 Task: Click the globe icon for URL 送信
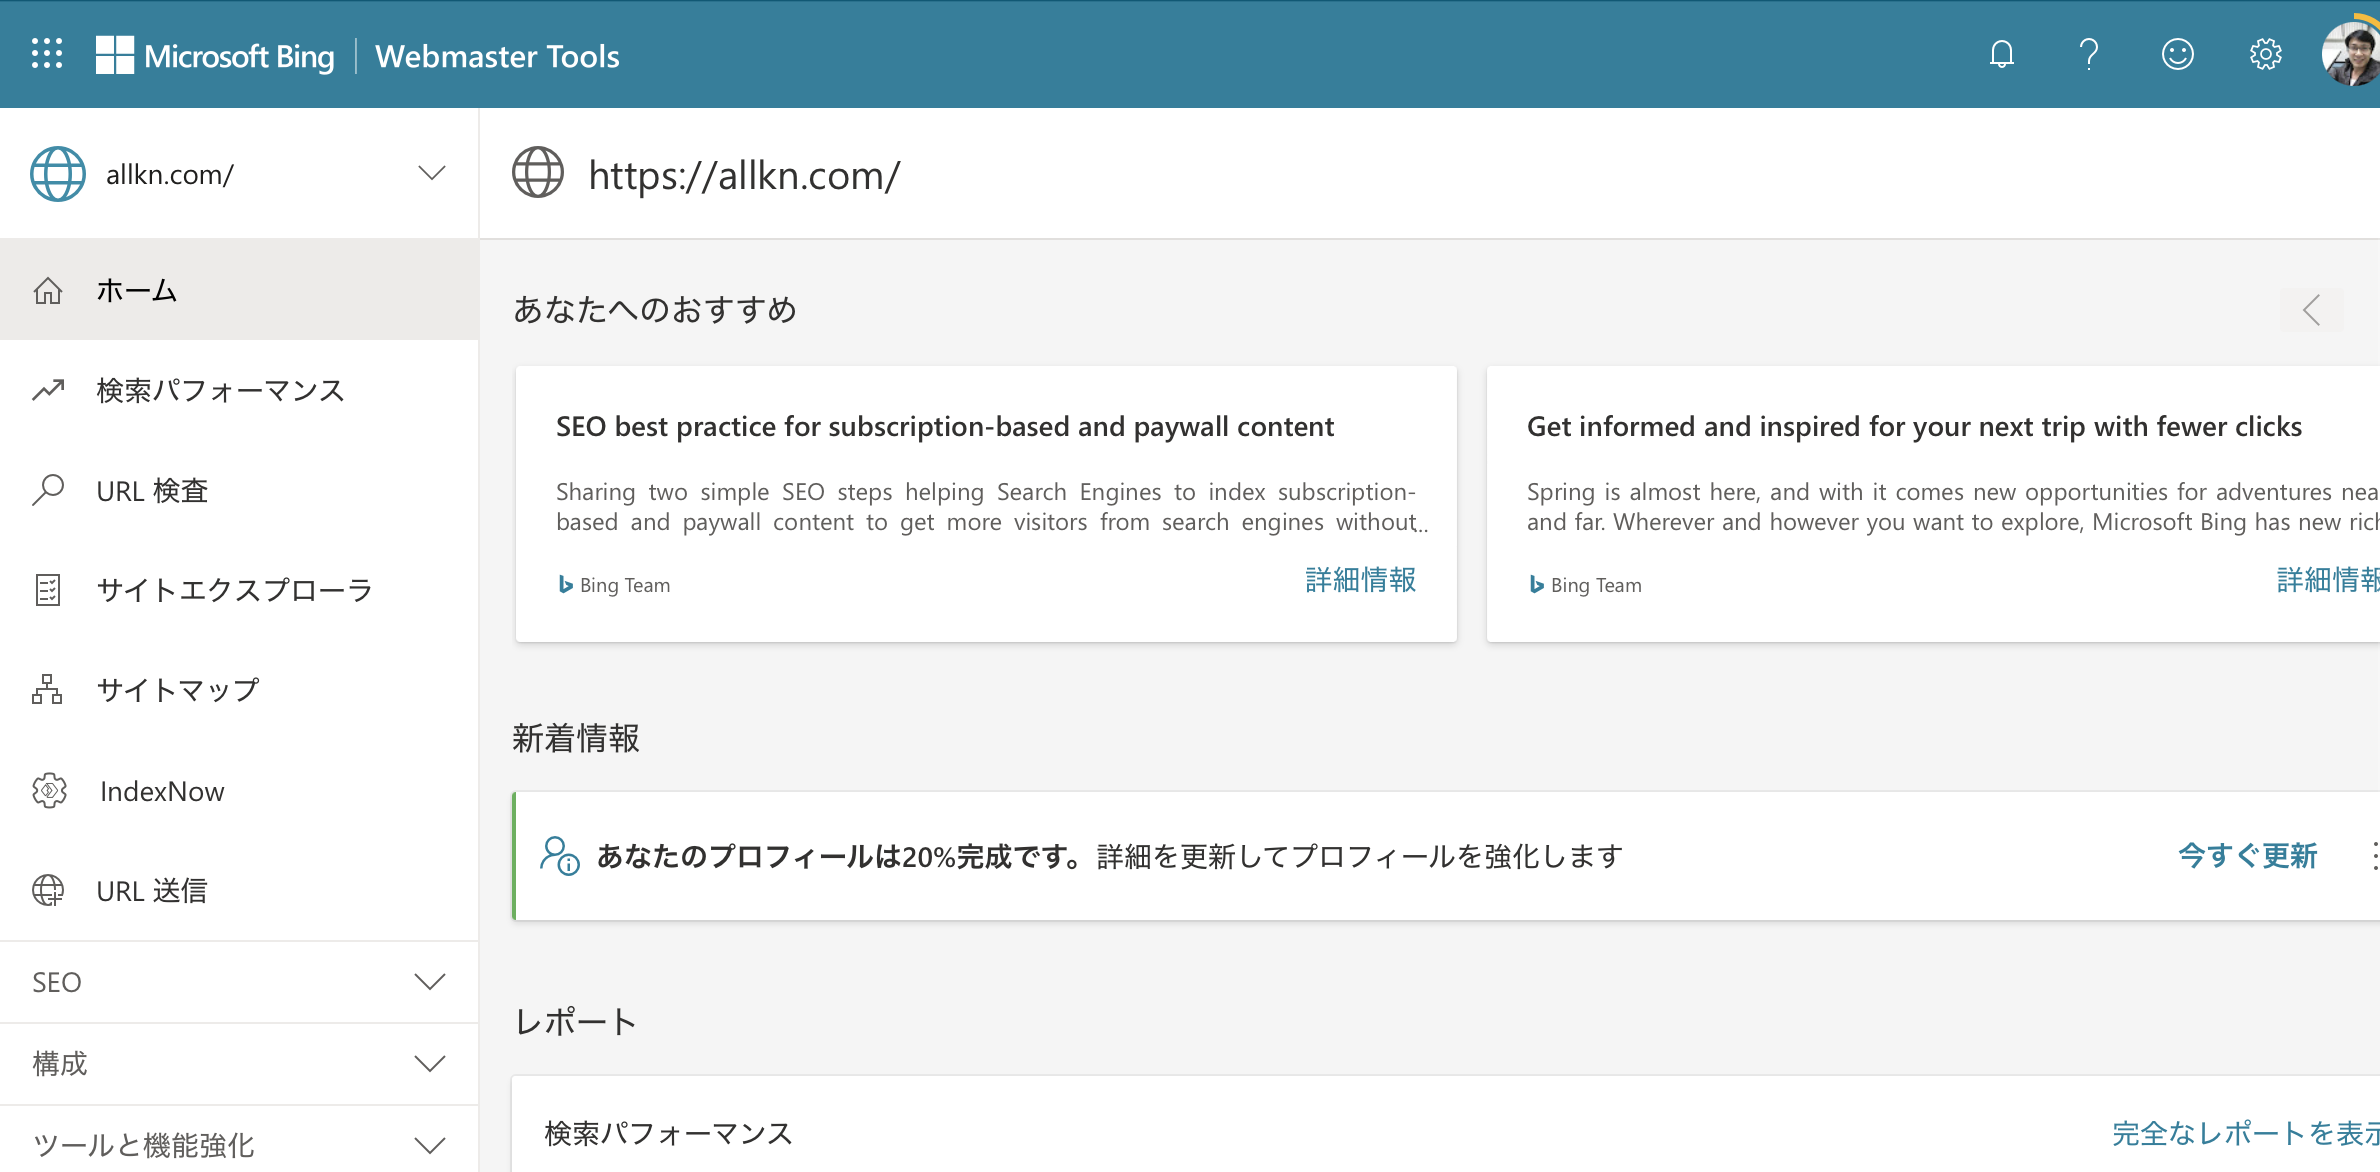[48, 890]
